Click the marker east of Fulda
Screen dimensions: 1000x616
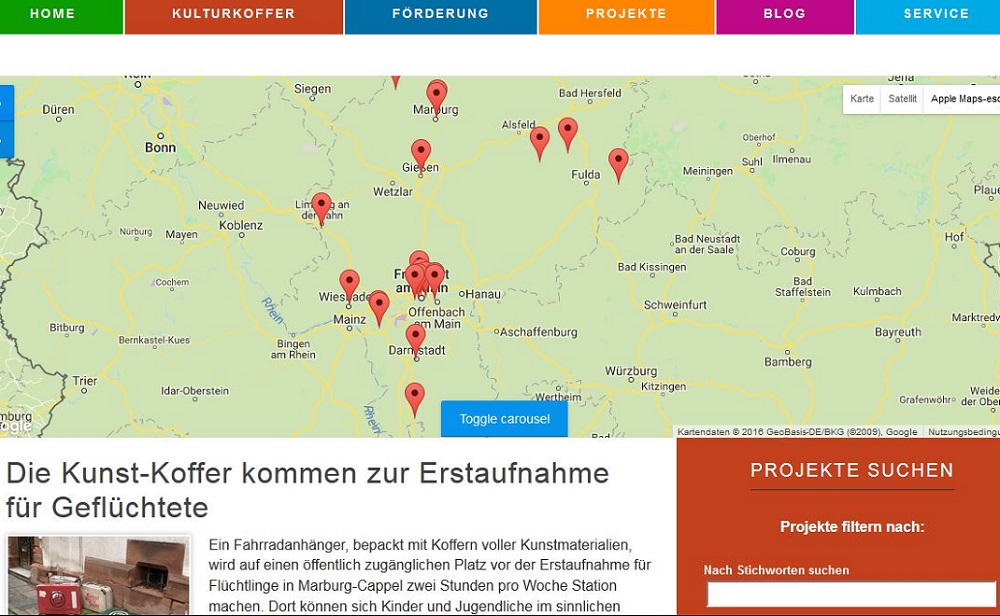[619, 163]
